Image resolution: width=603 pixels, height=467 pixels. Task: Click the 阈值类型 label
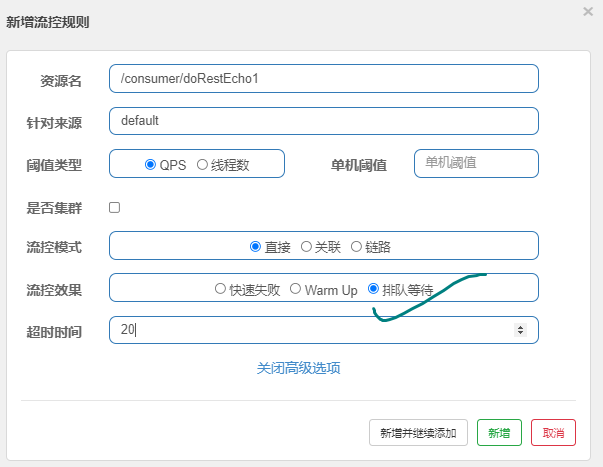pyautogui.click(x=54, y=165)
